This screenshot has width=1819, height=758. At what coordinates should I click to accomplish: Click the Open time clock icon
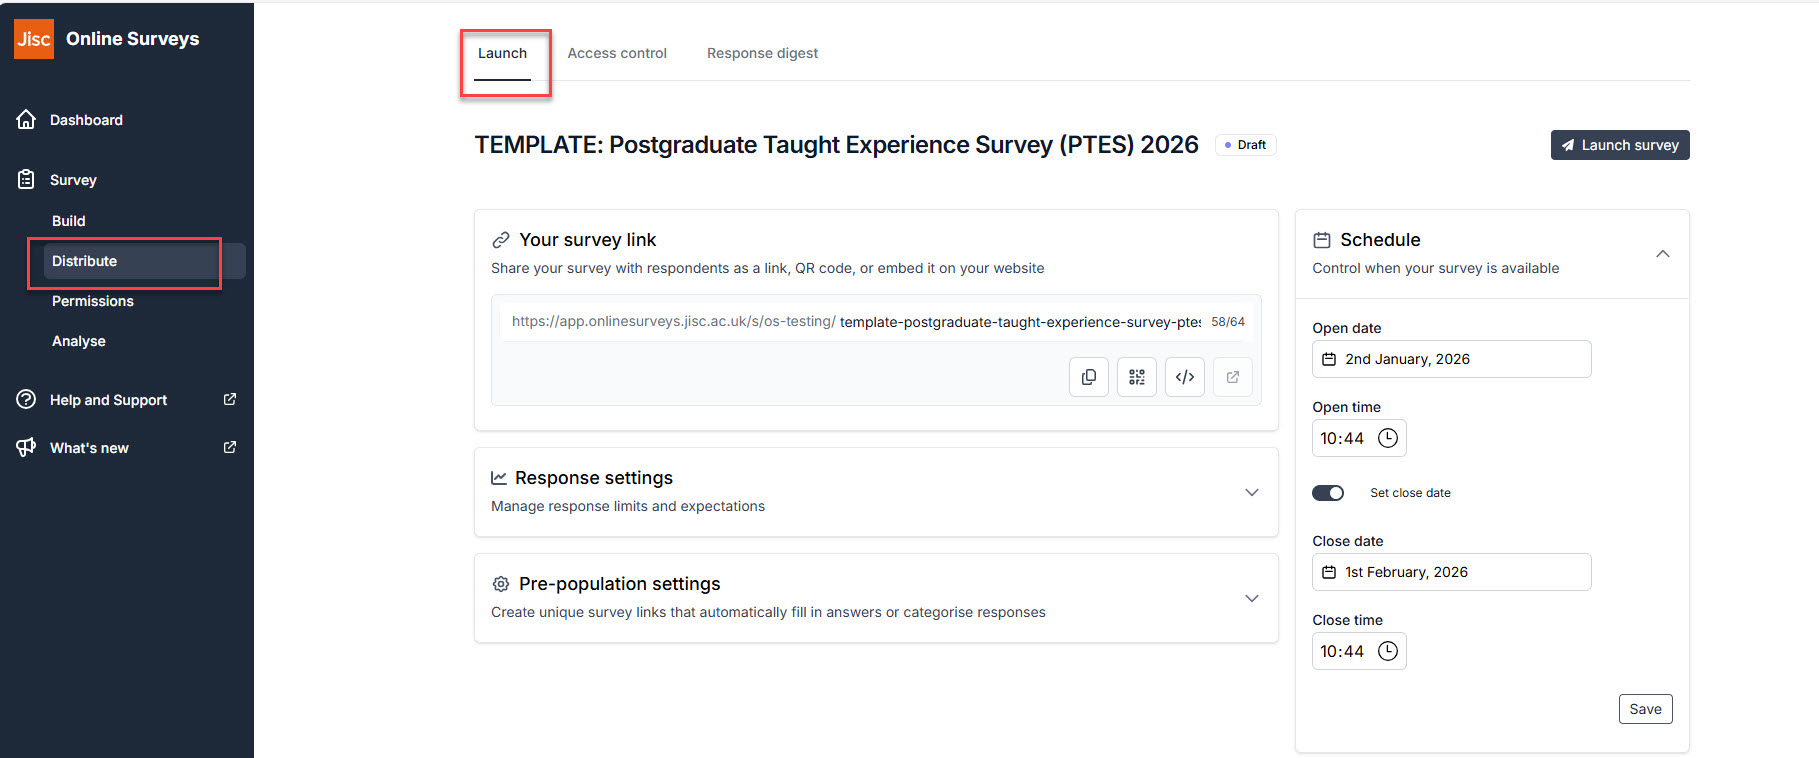[1388, 438]
